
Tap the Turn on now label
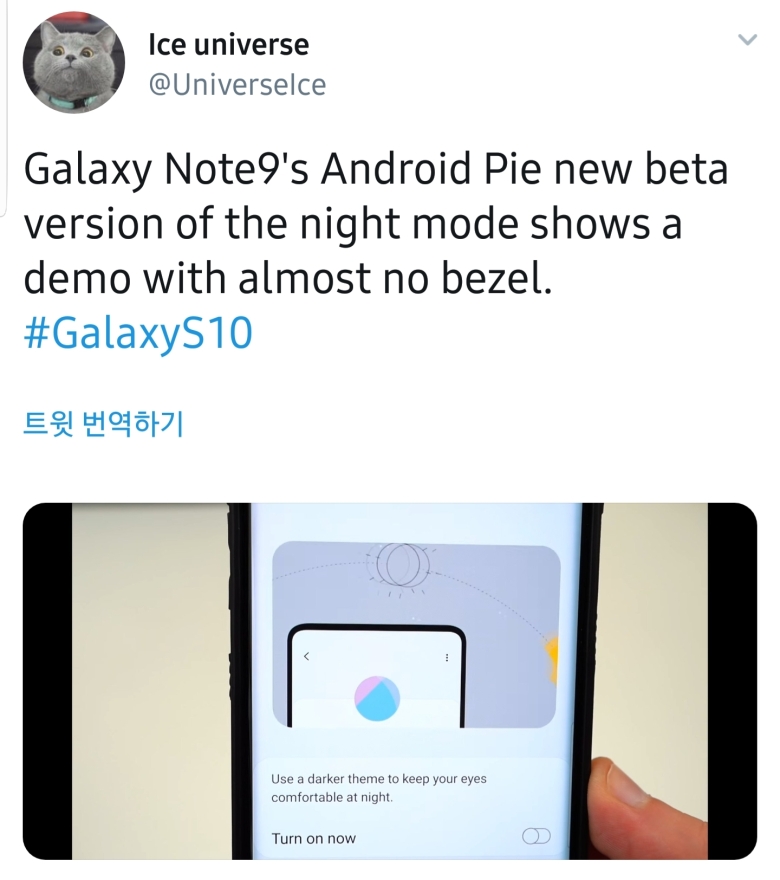pyautogui.click(x=314, y=838)
